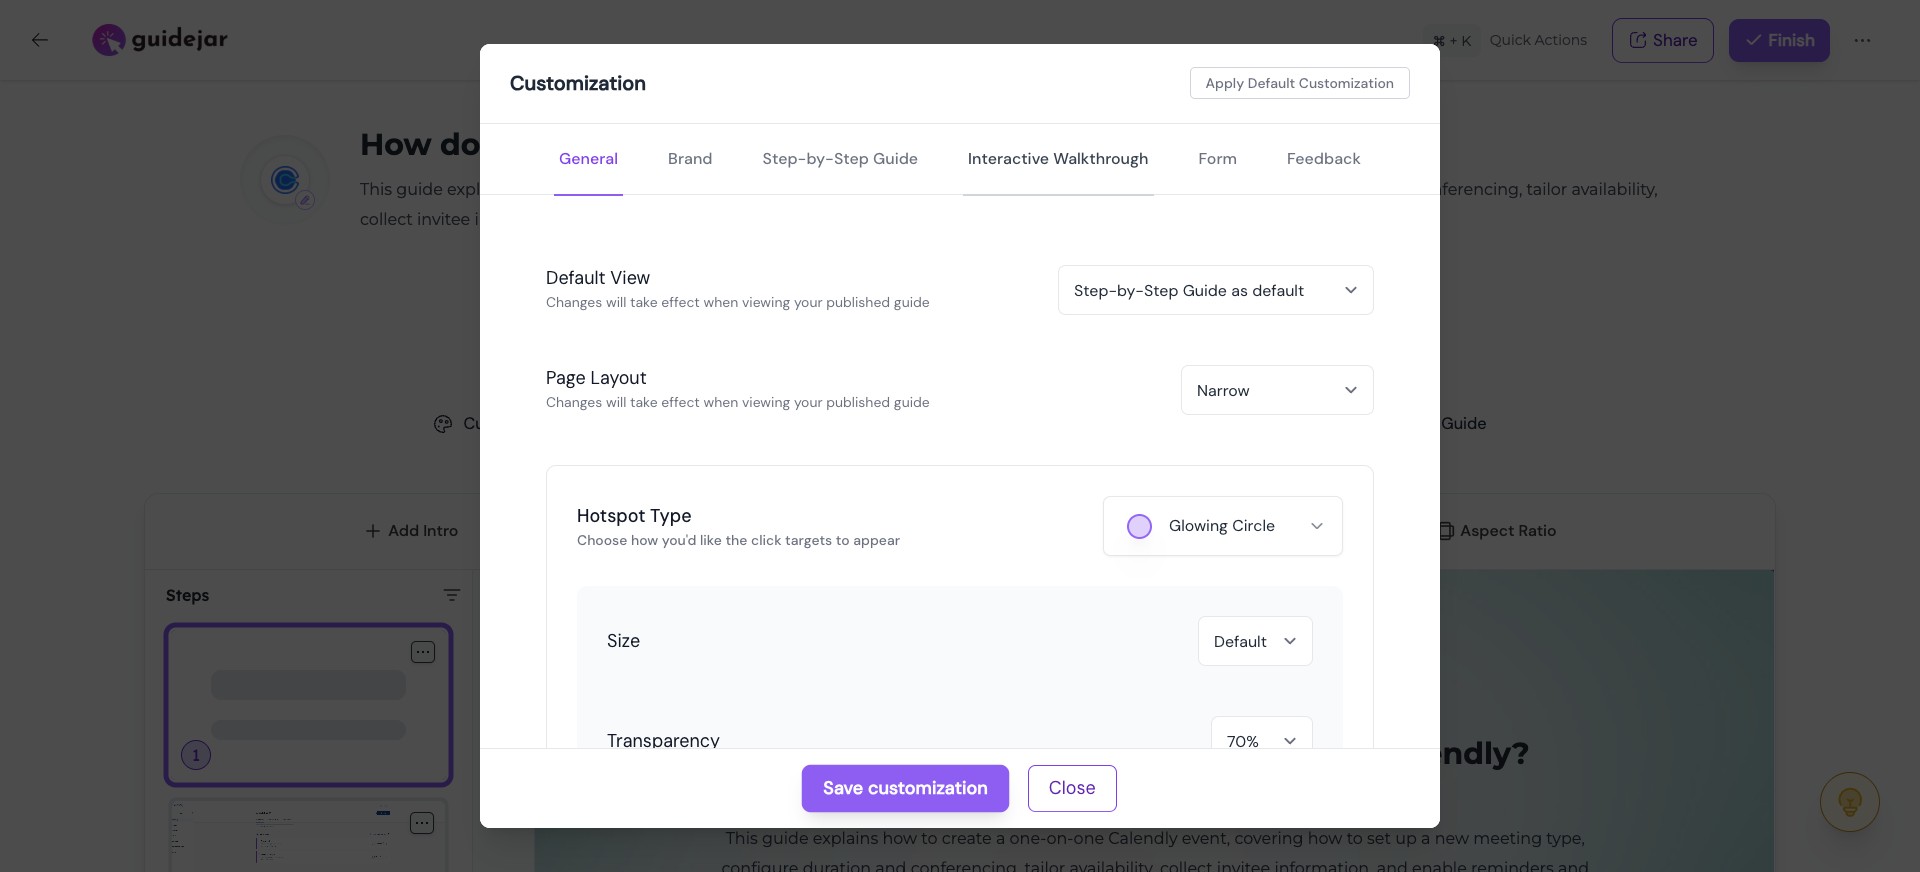Open the Hotspot Type Glowing Circle dropdown
Viewport: 1920px width, 872px height.
pos(1222,526)
